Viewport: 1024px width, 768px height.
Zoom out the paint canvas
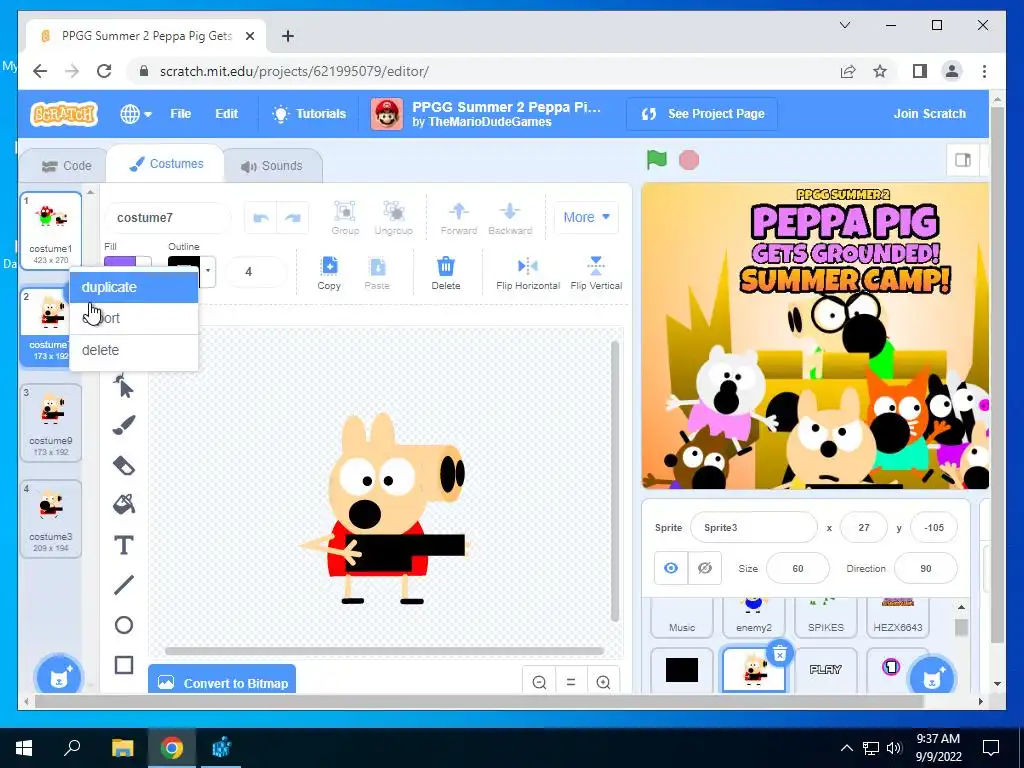[539, 682]
